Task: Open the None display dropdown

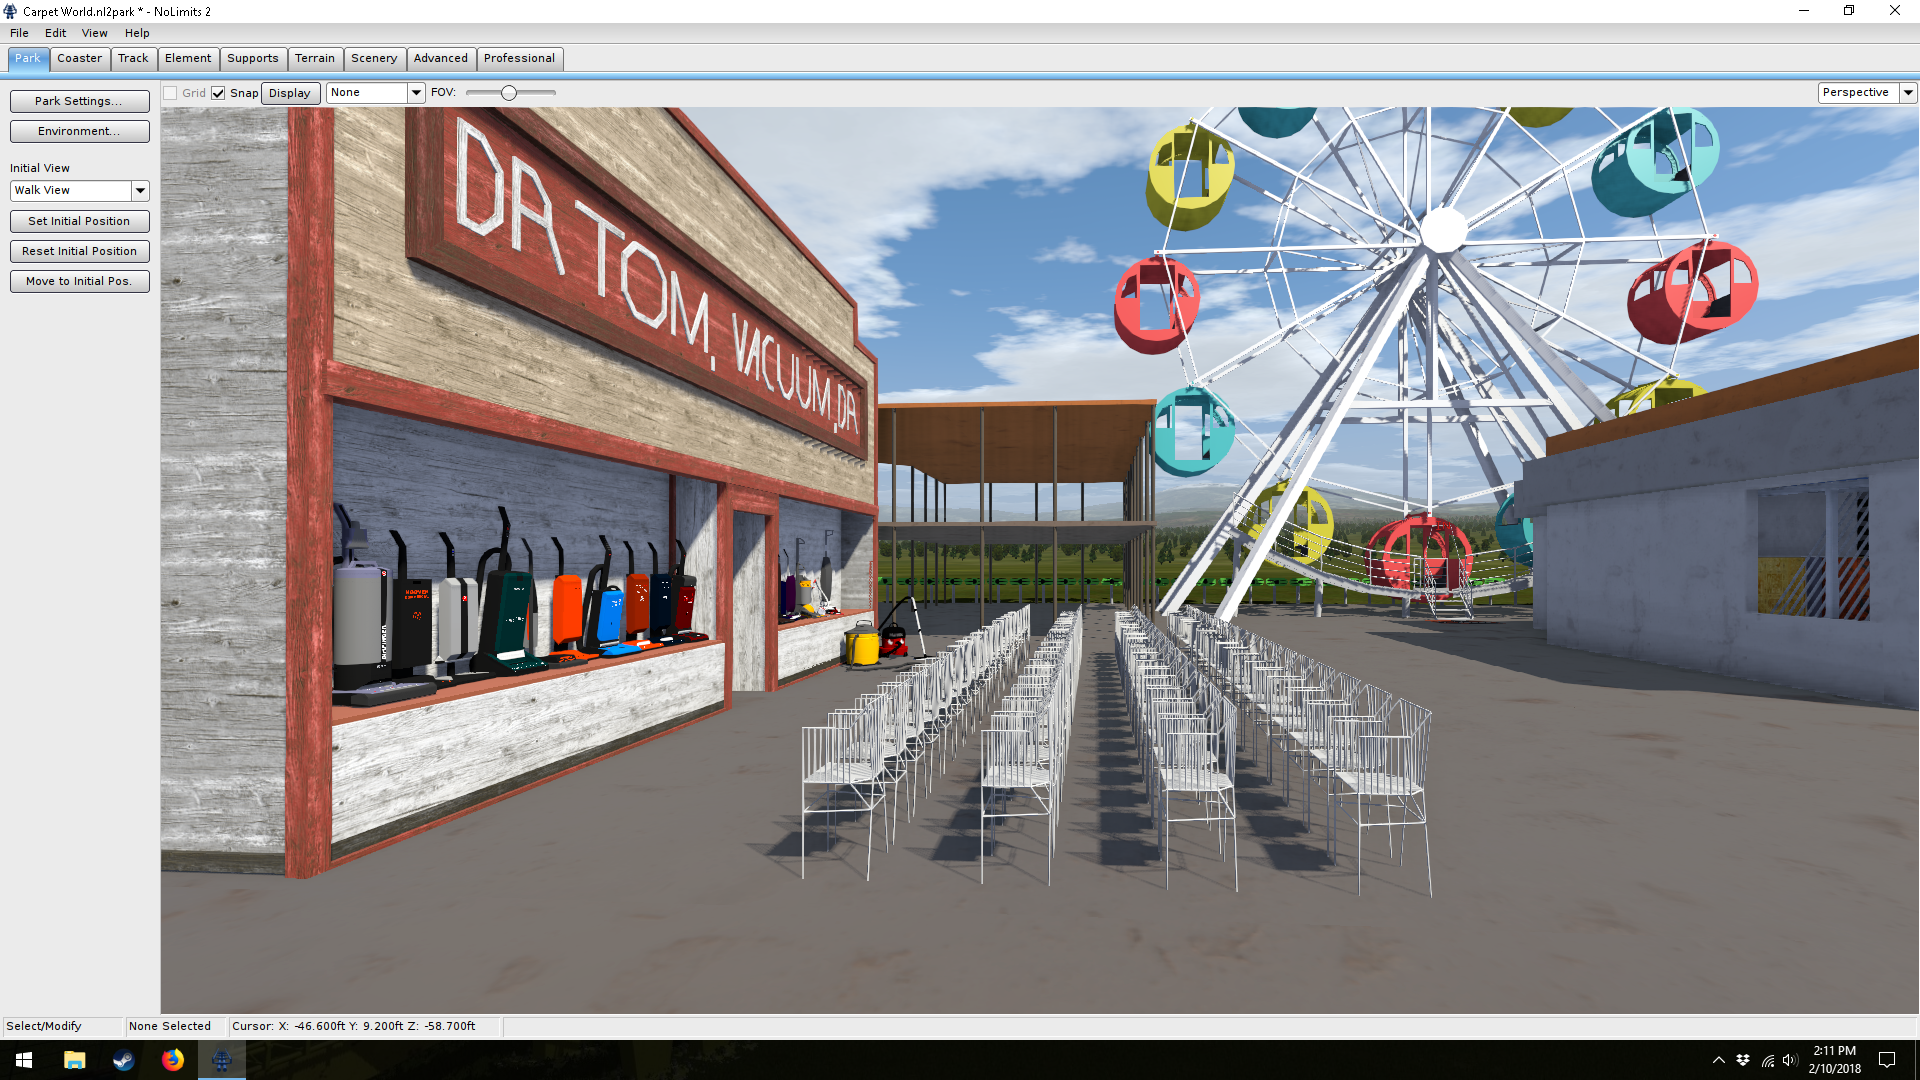Action: point(416,92)
